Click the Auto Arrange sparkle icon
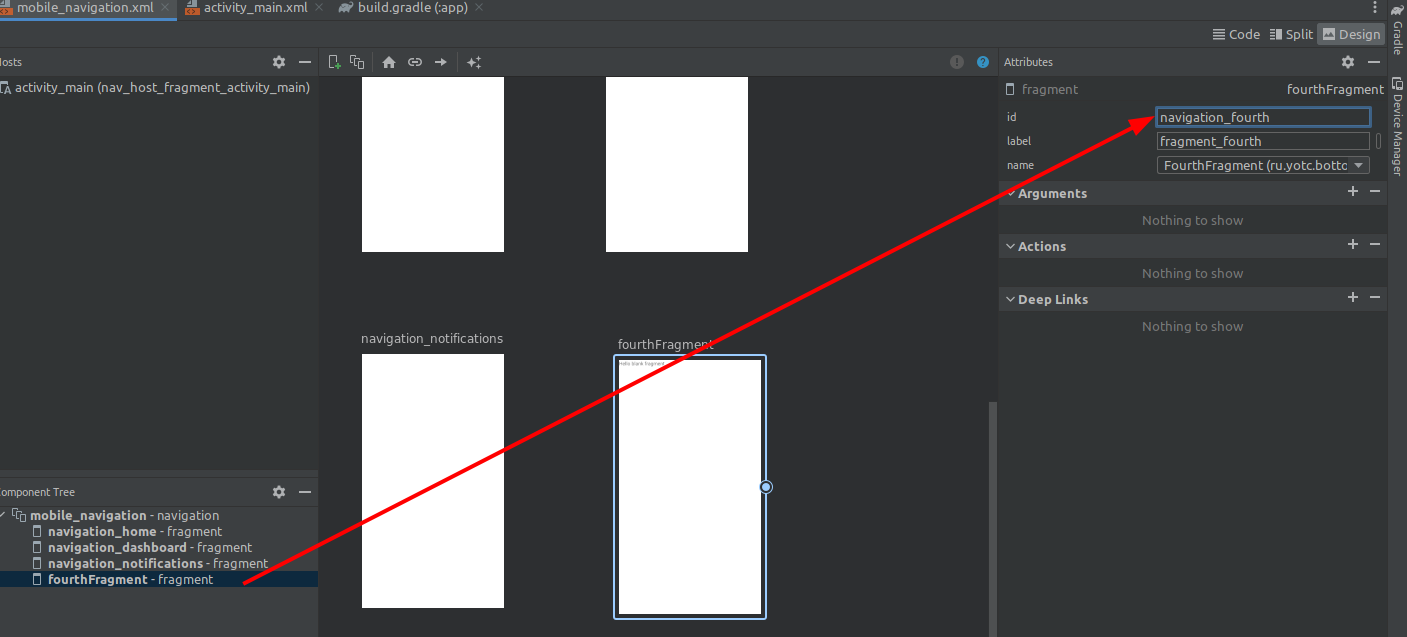Image resolution: width=1407 pixels, height=637 pixels. point(474,62)
